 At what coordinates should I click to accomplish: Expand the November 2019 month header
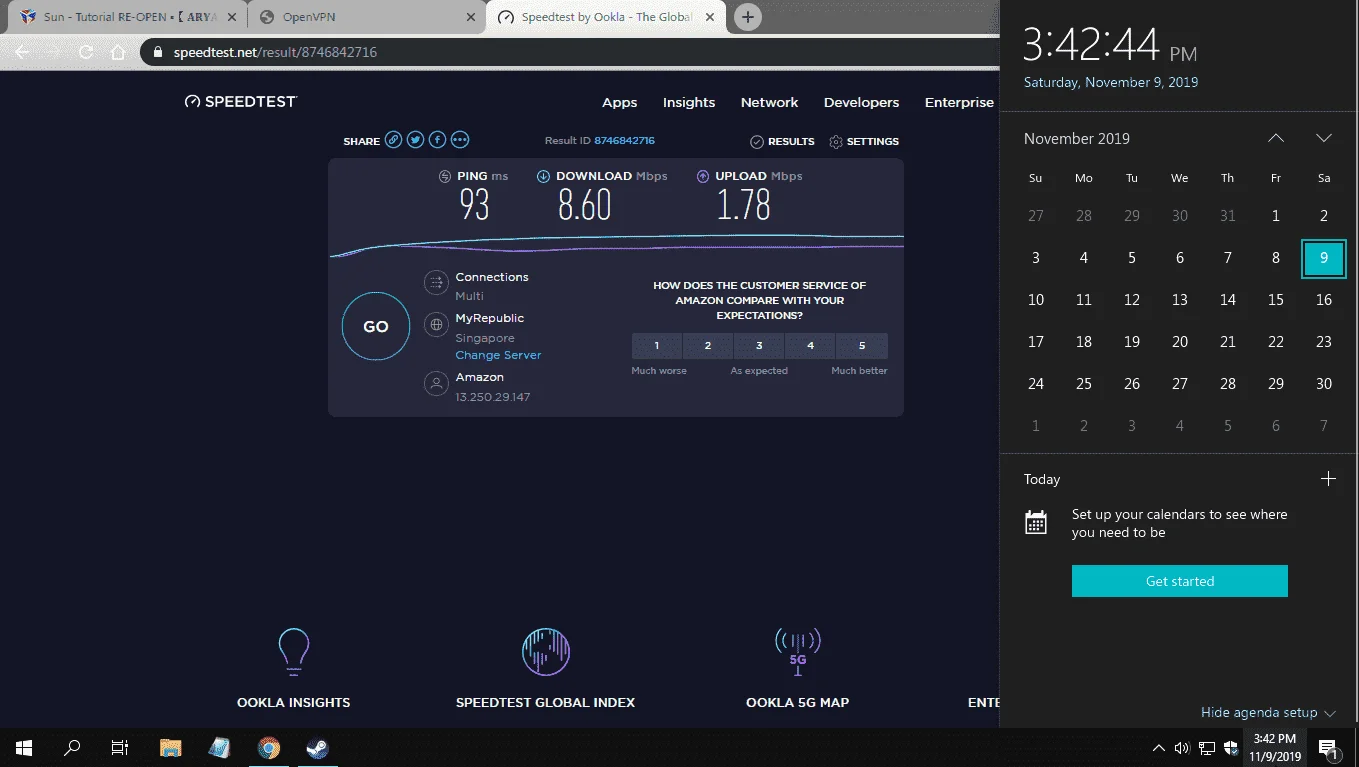[x=1077, y=139]
